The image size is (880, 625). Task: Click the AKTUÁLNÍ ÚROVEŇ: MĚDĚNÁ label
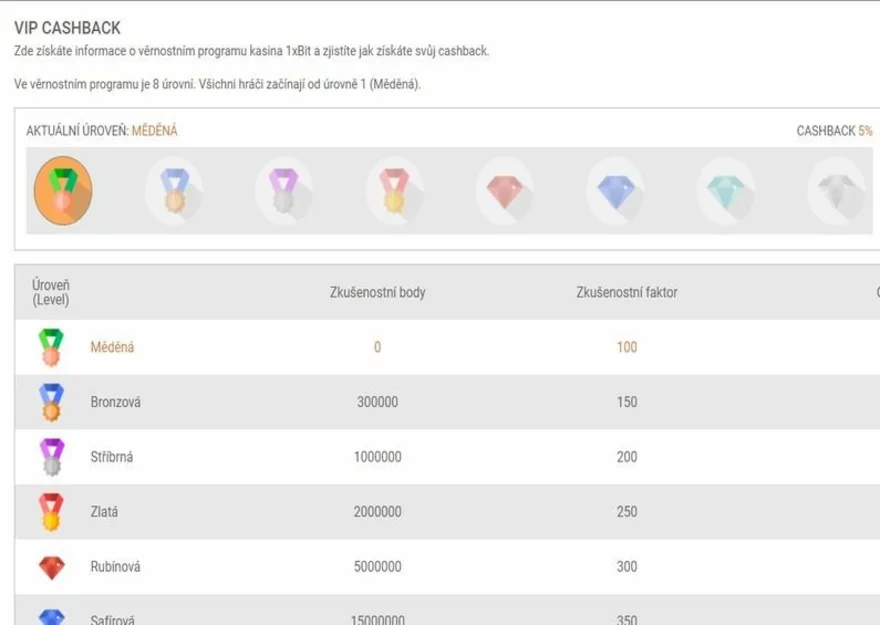[x=102, y=131]
